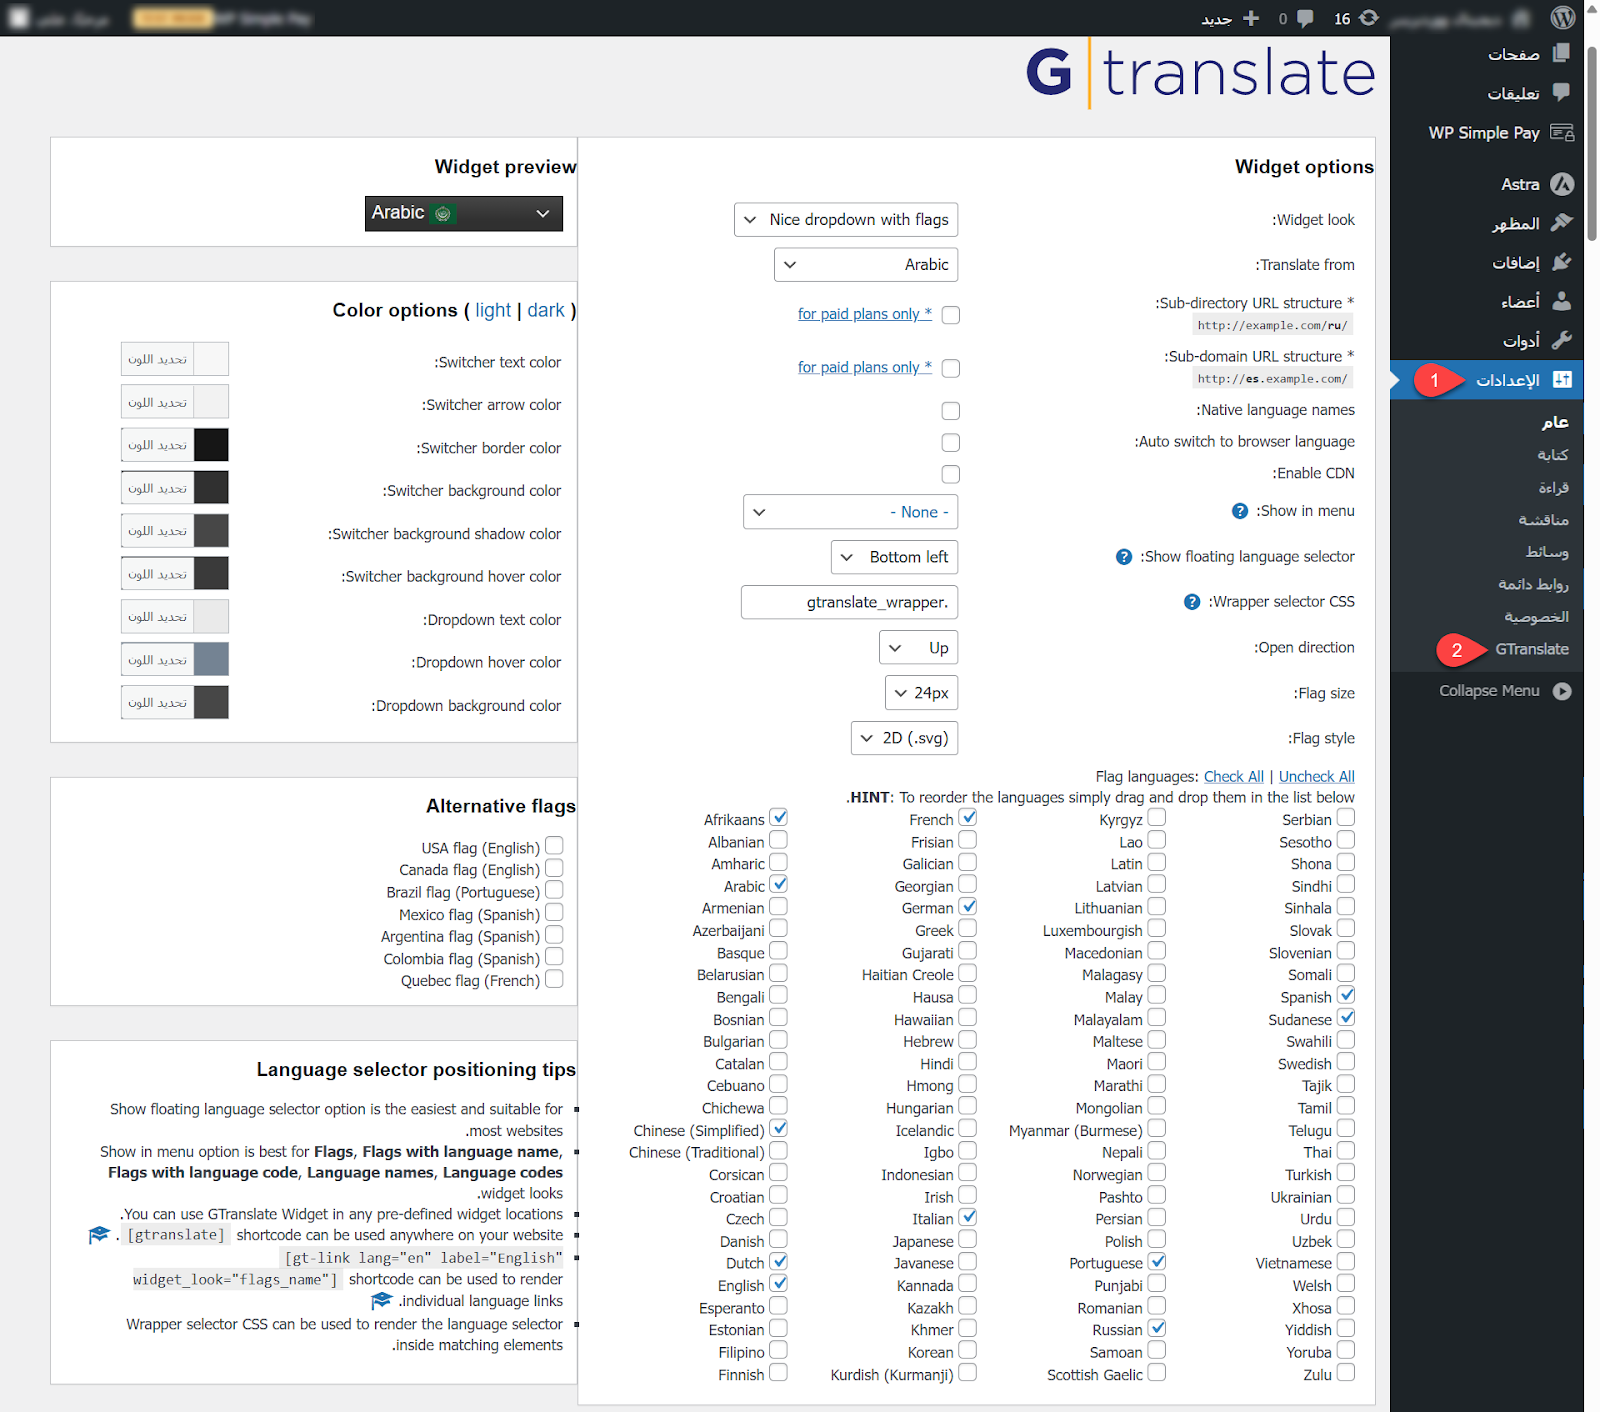The width and height of the screenshot is (1600, 1412).
Task: Uncheck the Spanish language checkbox
Action: tap(1346, 996)
